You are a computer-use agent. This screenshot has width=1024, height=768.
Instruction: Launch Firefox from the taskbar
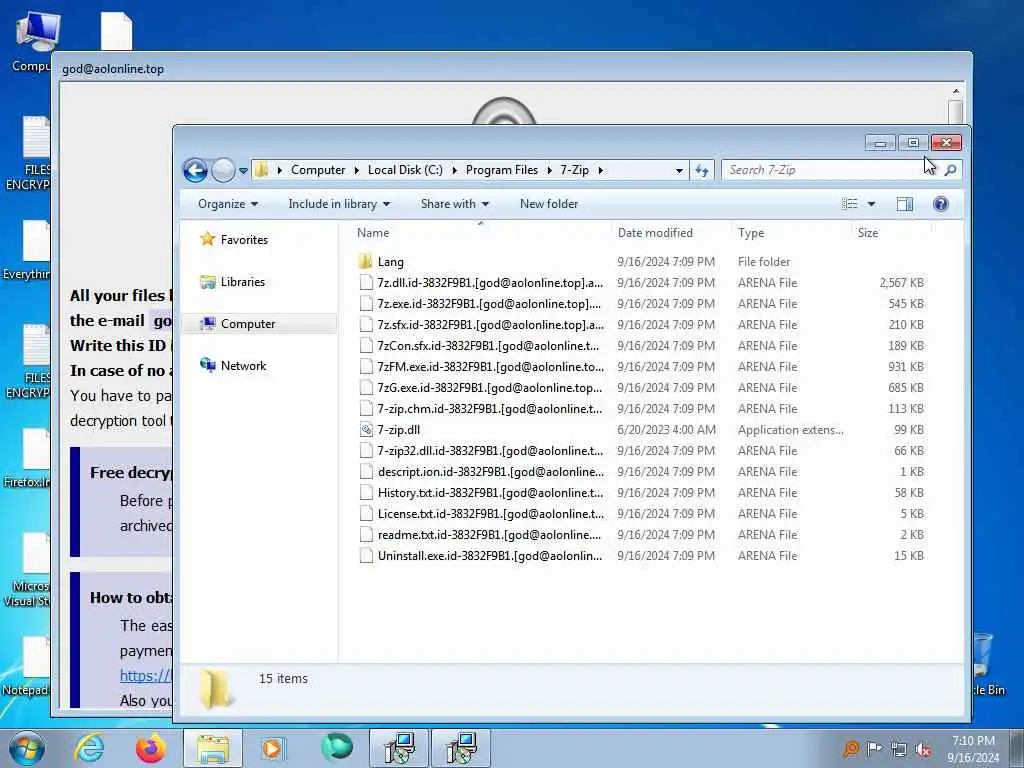(150, 748)
